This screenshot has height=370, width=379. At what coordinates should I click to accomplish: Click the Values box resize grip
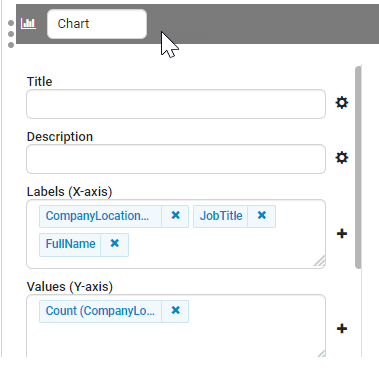(321, 353)
